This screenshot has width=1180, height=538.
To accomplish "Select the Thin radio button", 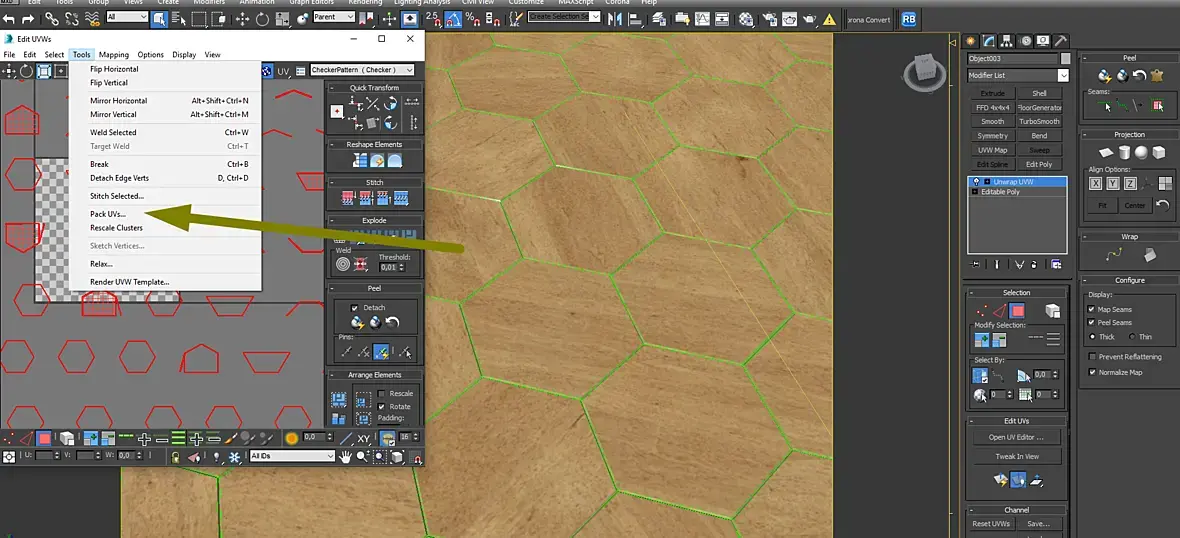I will (1133, 337).
